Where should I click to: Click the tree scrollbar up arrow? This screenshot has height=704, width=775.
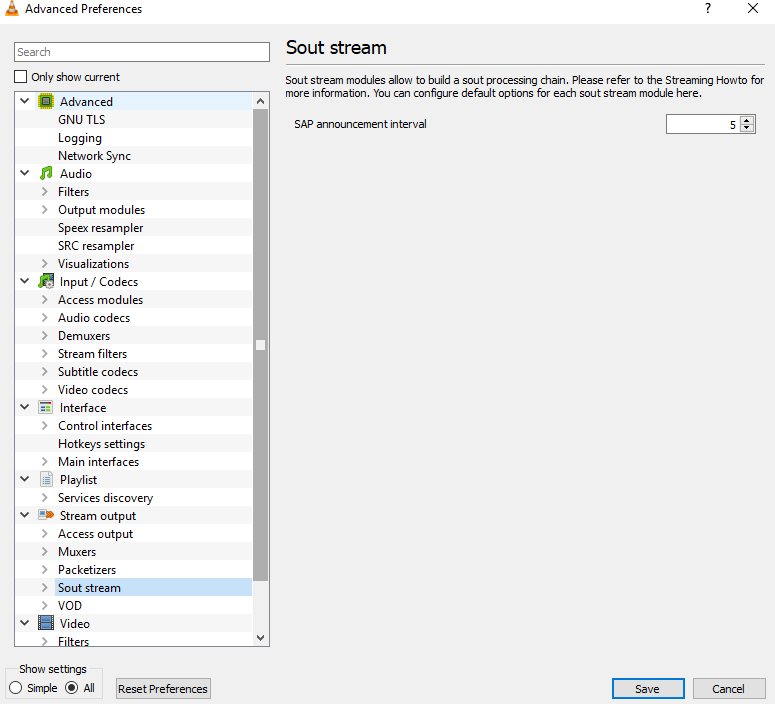click(260, 101)
